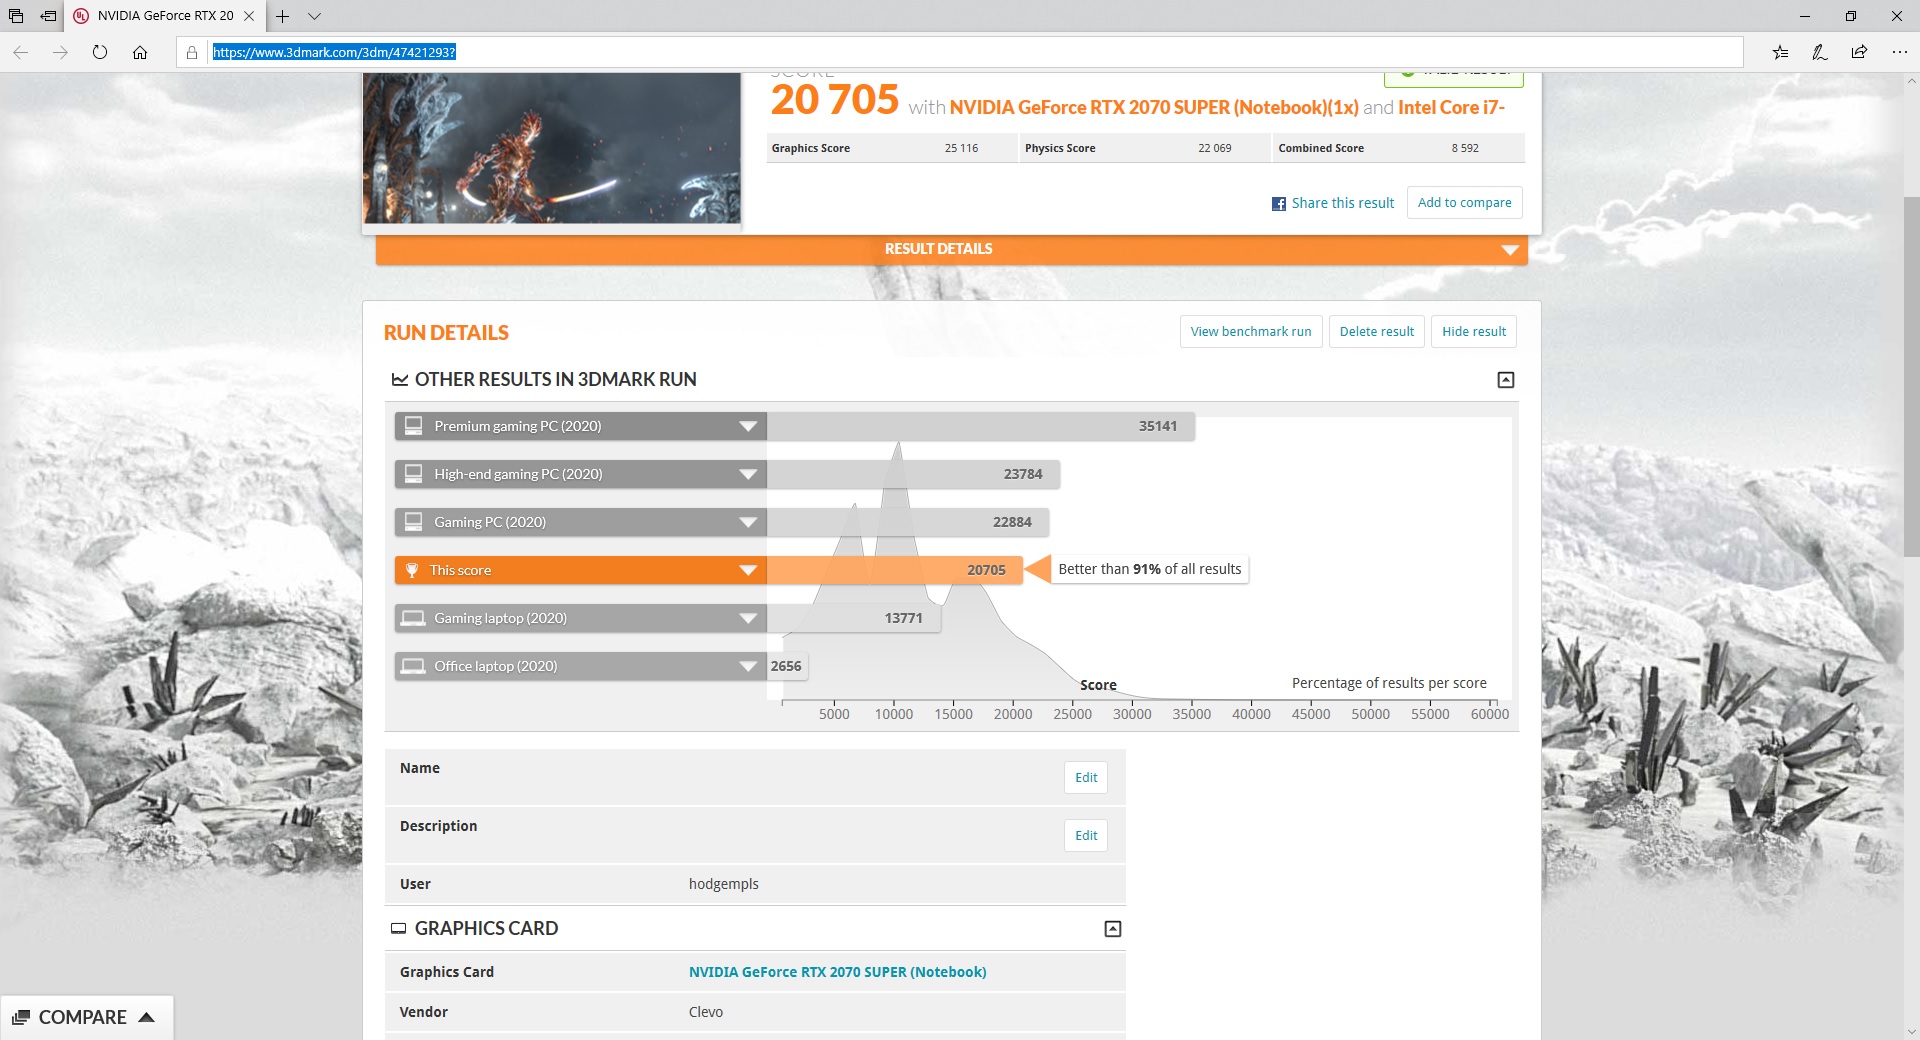Open browser Settings and more menu
This screenshot has height=1040, width=1920.
[x=1899, y=52]
